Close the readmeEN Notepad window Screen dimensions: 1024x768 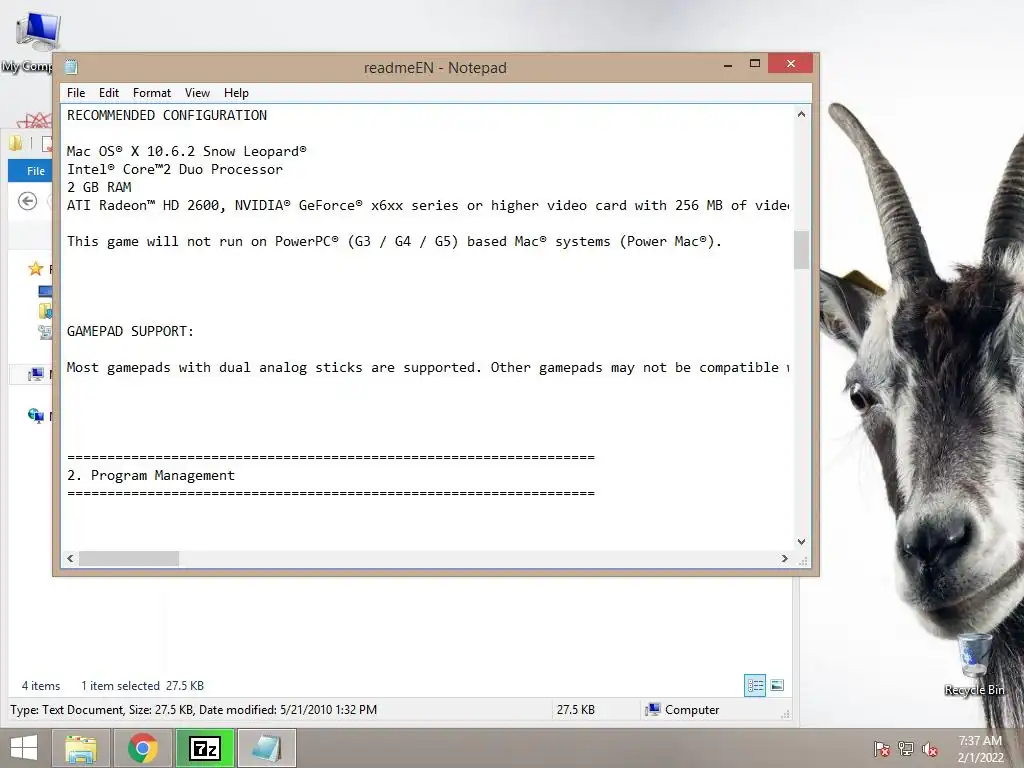790,63
